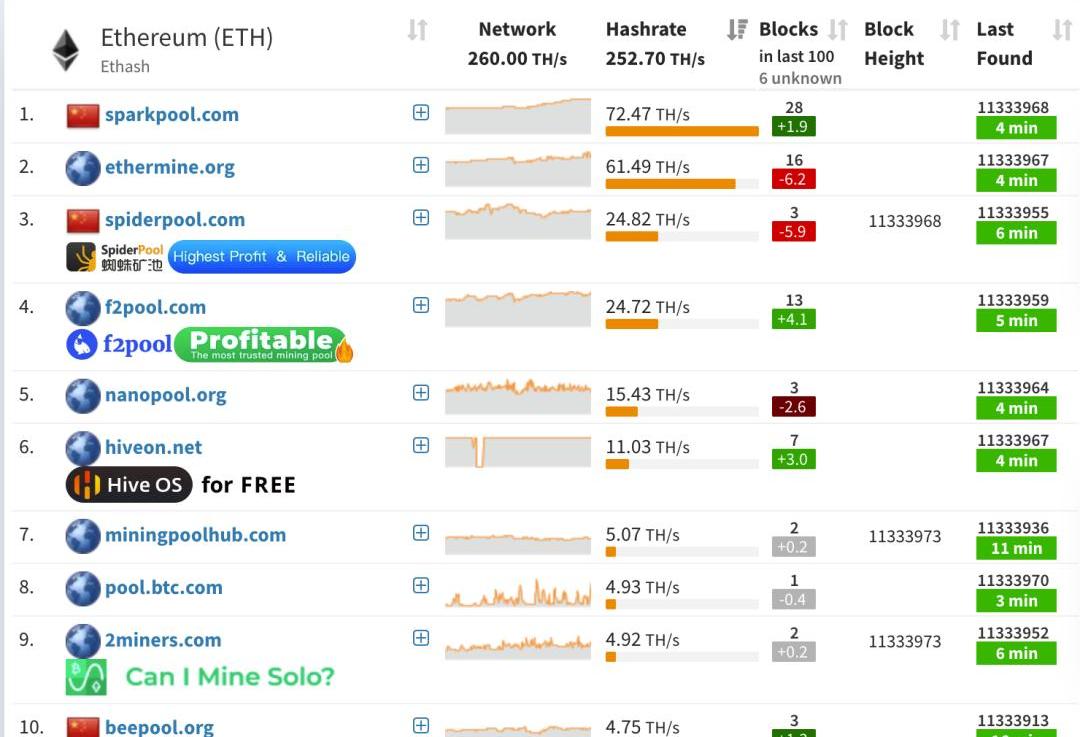Expand pool.btc.com row details
Viewport: 1080px width, 737px height.
click(421, 585)
